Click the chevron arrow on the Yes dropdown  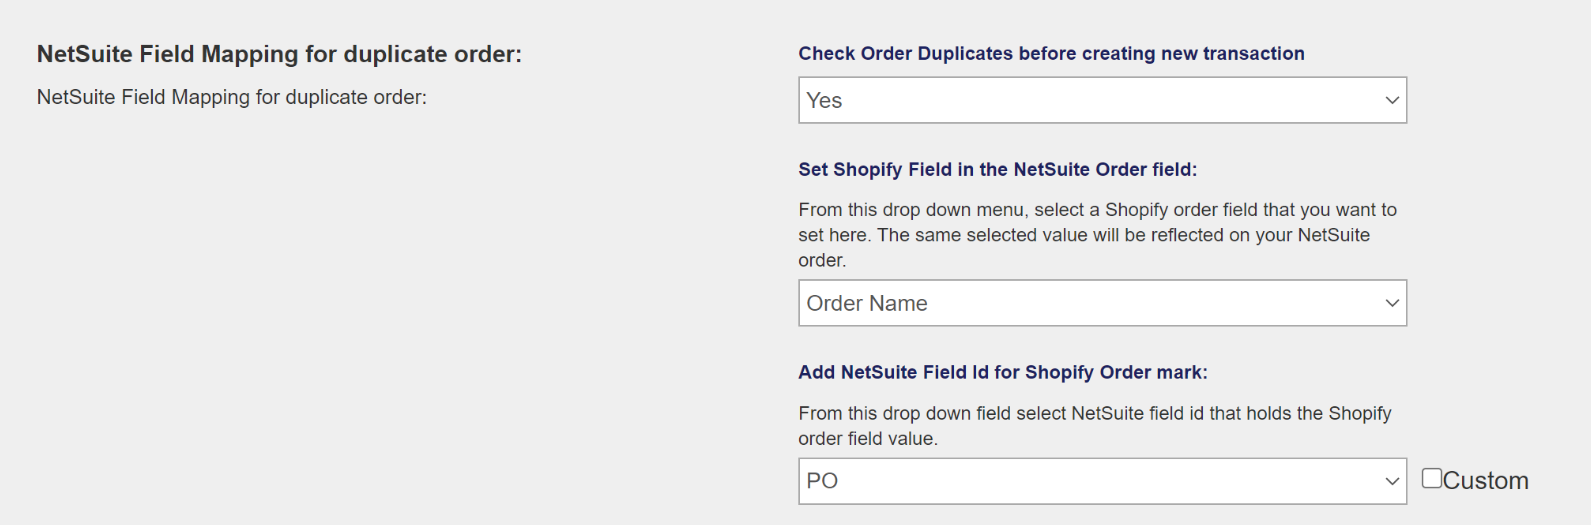tap(1391, 100)
